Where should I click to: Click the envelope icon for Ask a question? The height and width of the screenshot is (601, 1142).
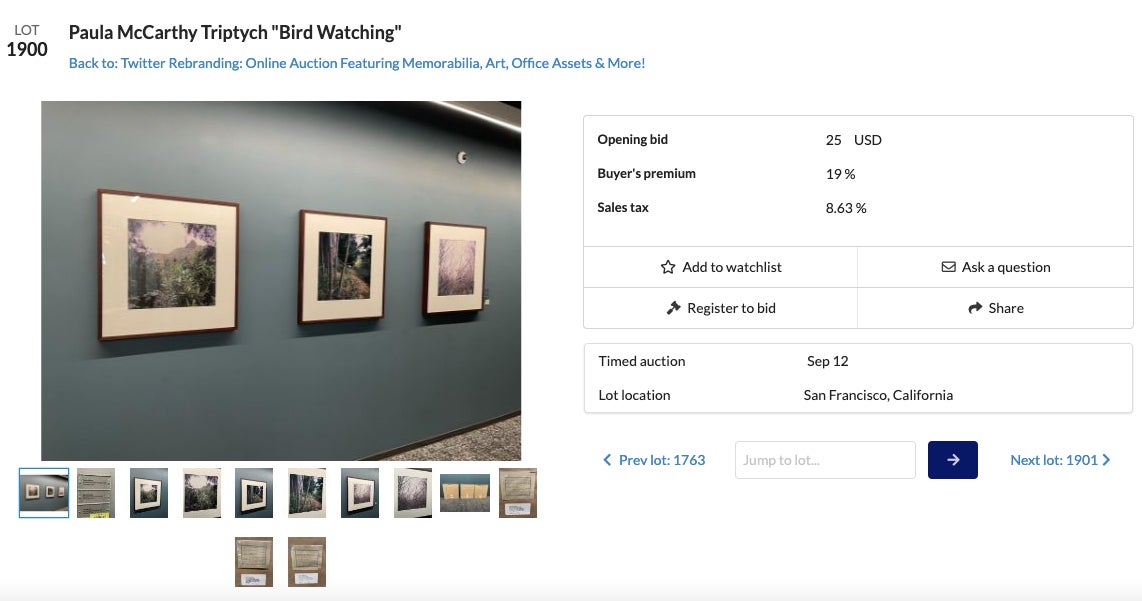948,267
